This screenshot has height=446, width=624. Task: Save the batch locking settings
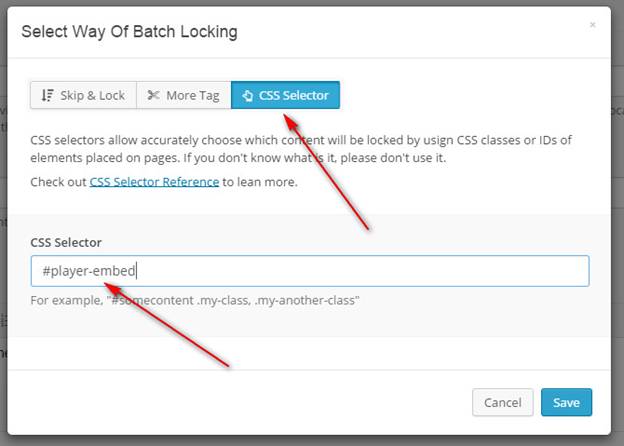(566, 402)
